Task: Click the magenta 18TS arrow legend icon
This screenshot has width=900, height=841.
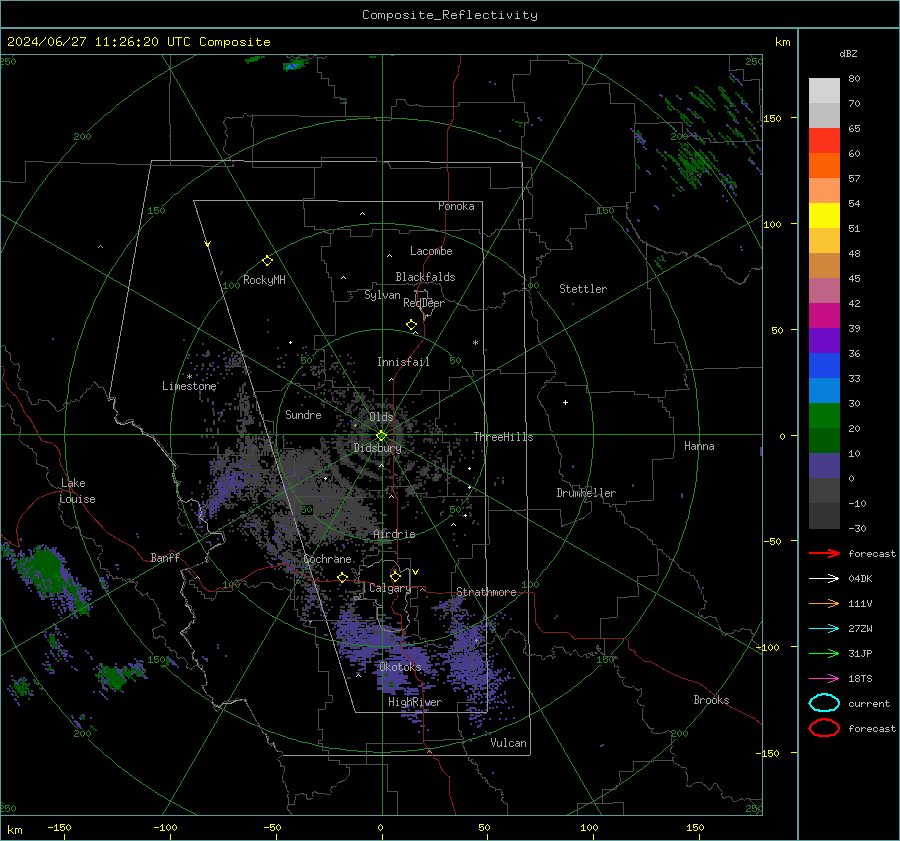Action: click(824, 679)
